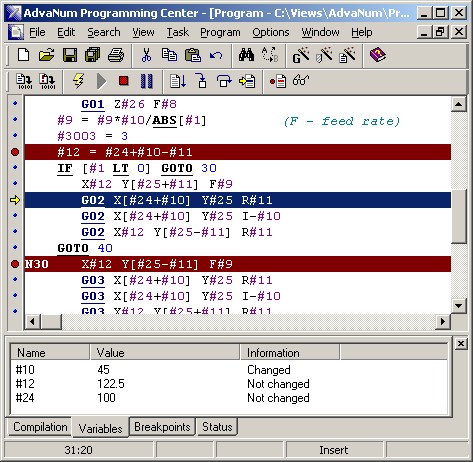The width and height of the screenshot is (473, 462).
Task: Click the horizontal scrollbar left arrow
Action: pyautogui.click(x=32, y=321)
